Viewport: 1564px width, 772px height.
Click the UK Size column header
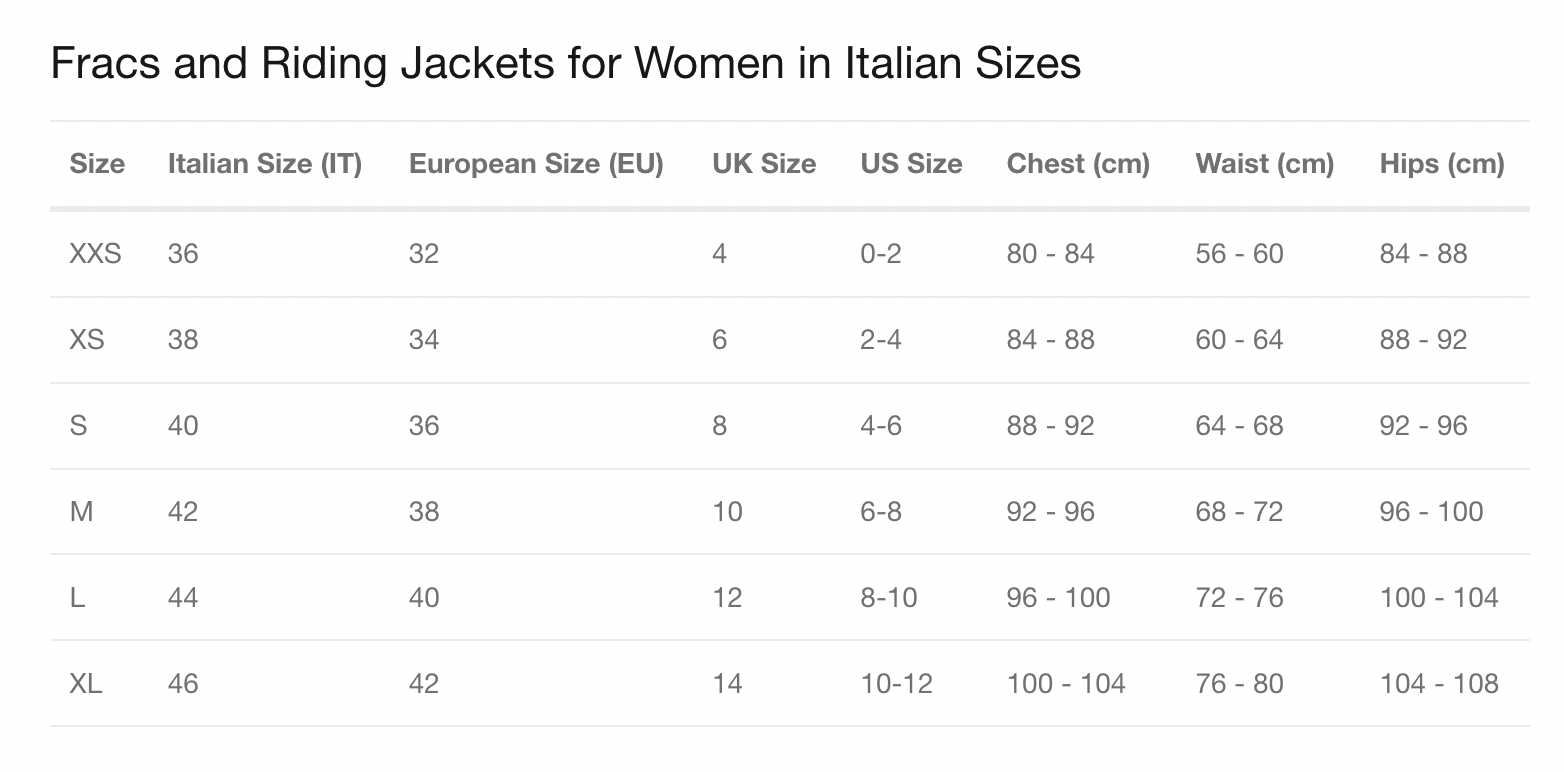point(764,164)
